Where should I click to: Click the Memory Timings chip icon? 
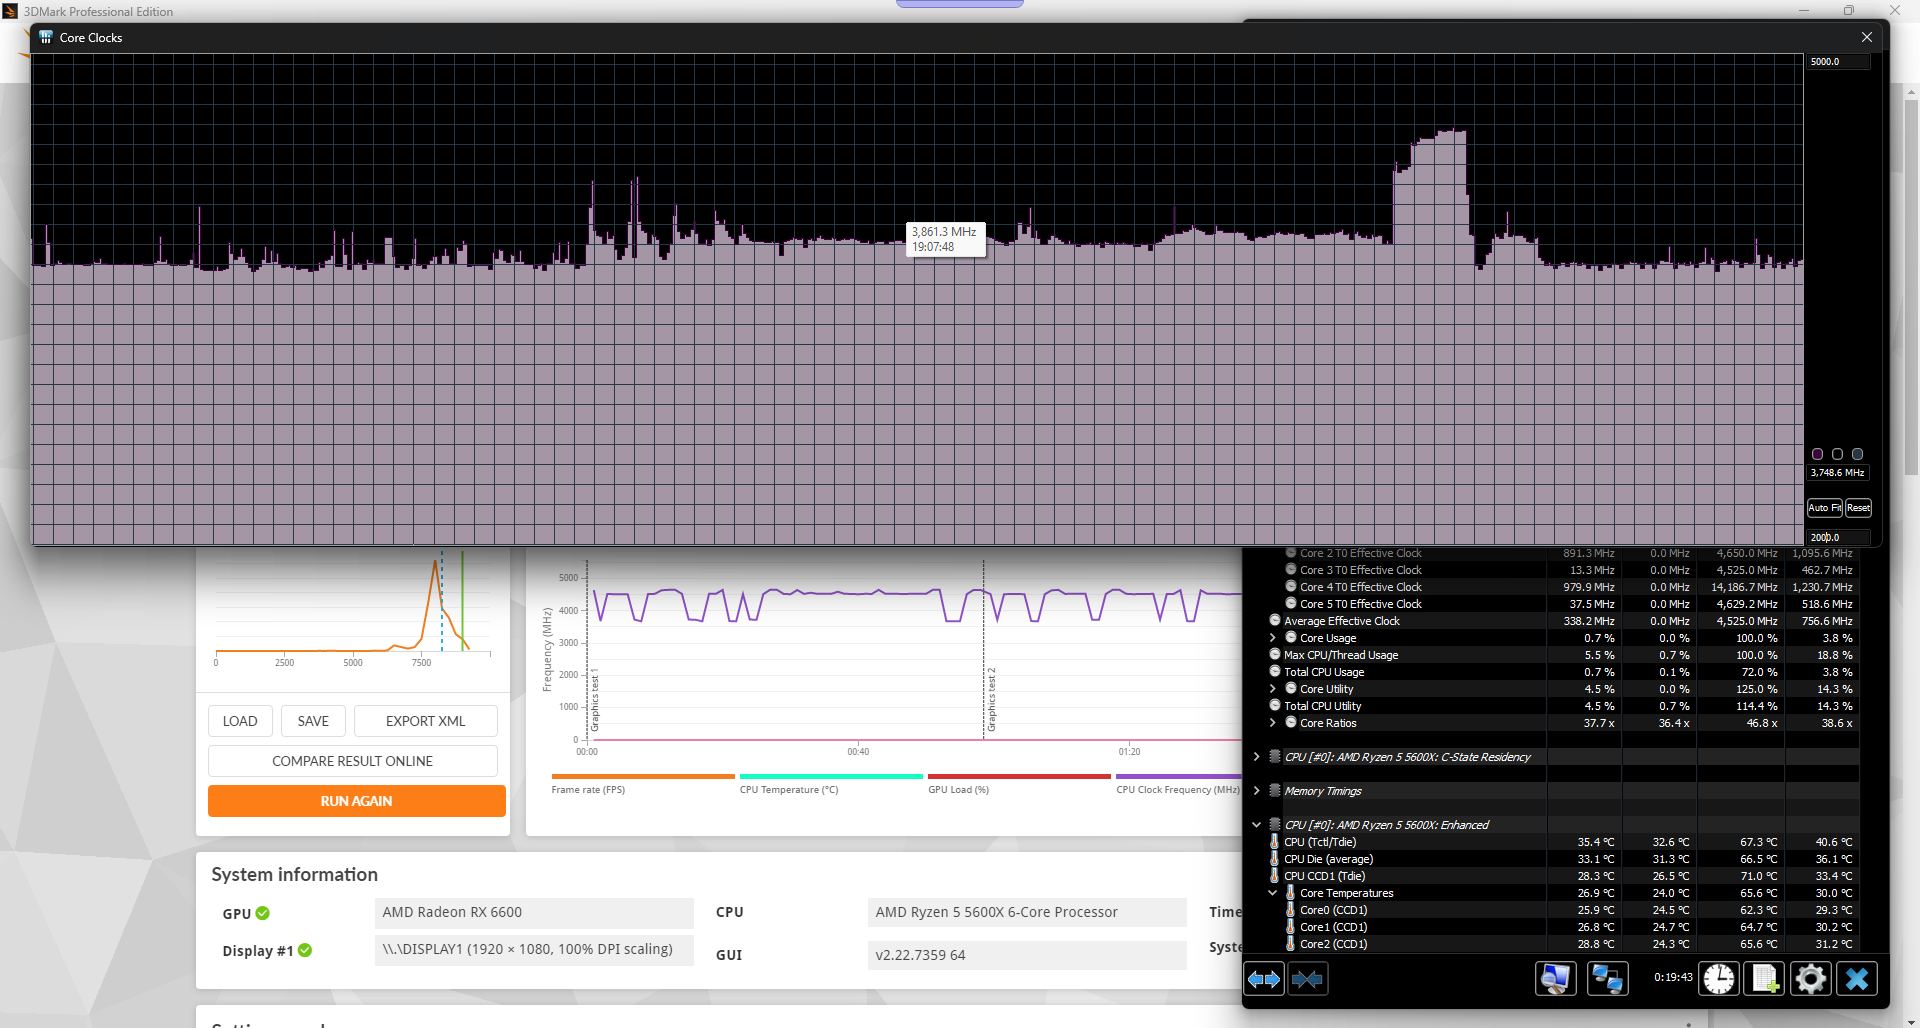click(x=1275, y=791)
